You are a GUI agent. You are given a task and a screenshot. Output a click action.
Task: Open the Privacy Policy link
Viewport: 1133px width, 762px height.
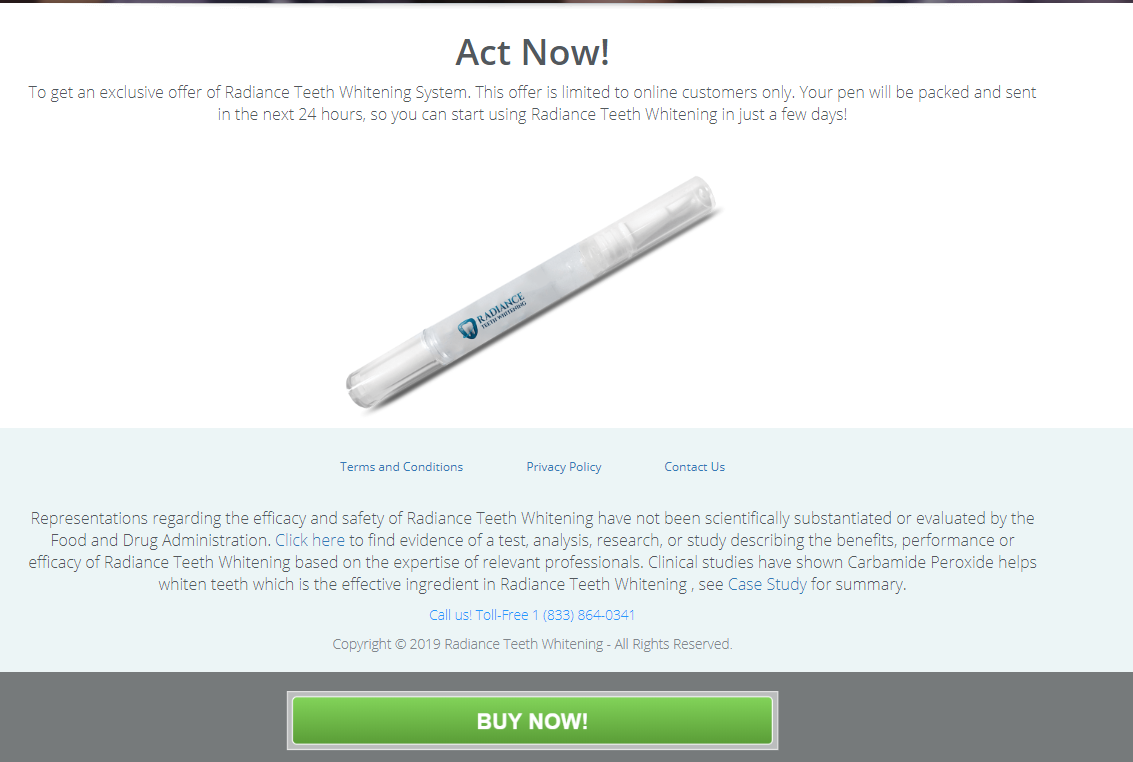(x=564, y=467)
